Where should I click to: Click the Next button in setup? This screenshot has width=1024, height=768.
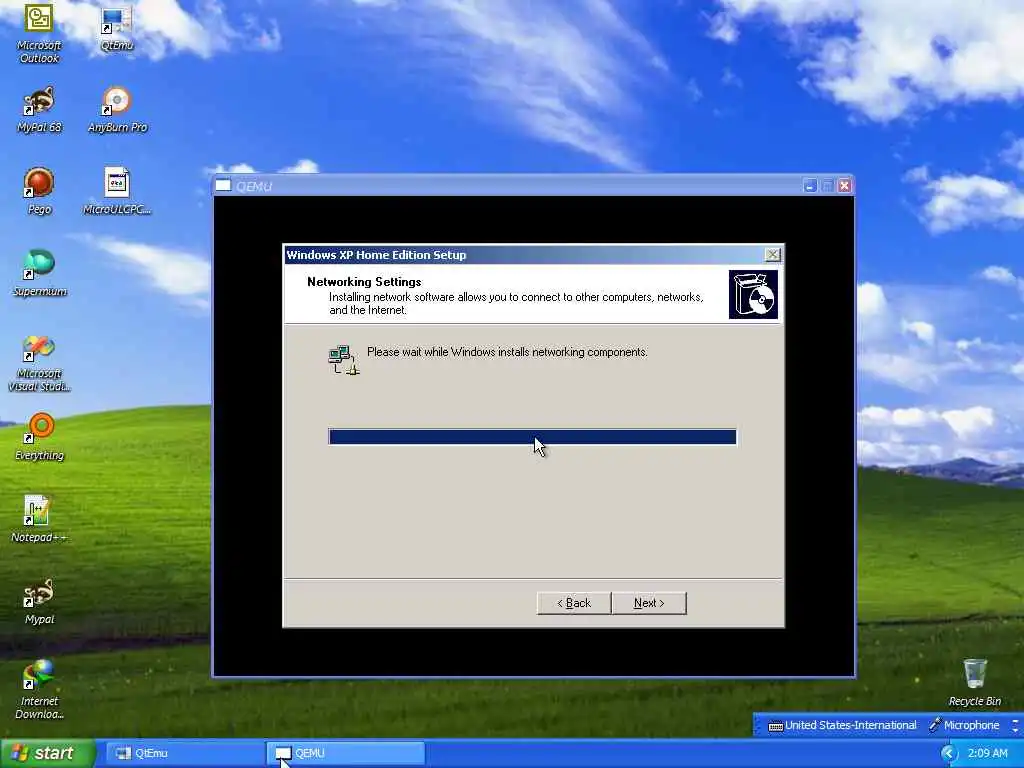(x=649, y=603)
